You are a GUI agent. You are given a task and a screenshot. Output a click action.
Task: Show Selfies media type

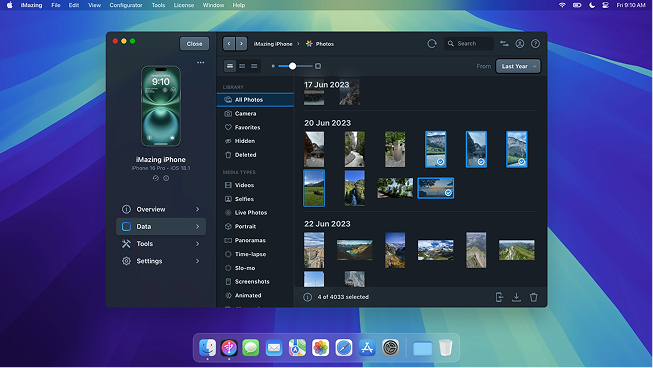tap(255, 199)
